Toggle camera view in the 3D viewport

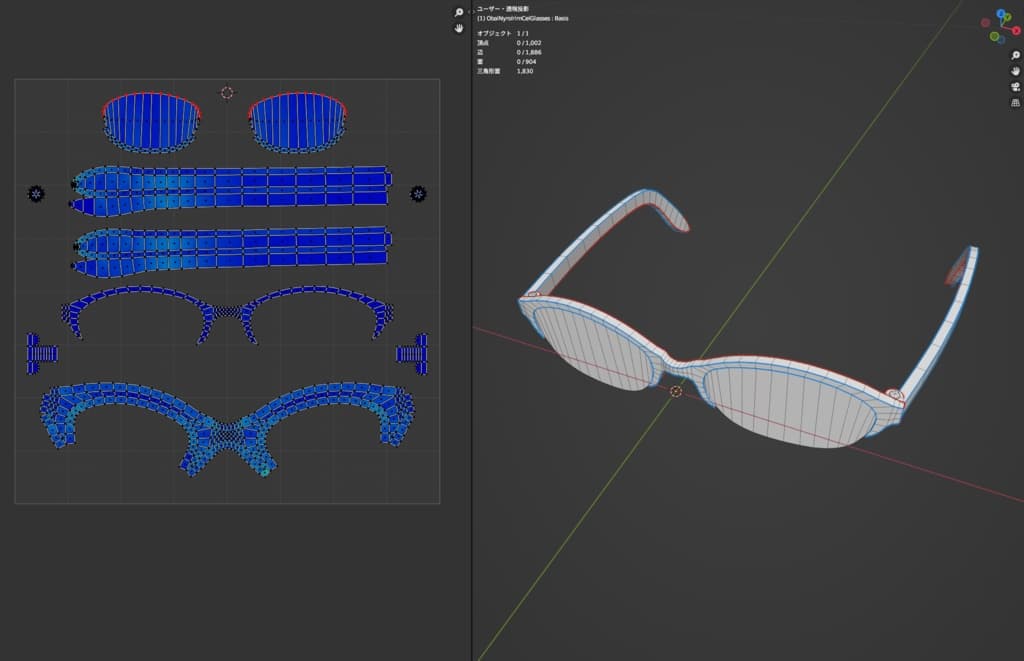coord(1014,87)
